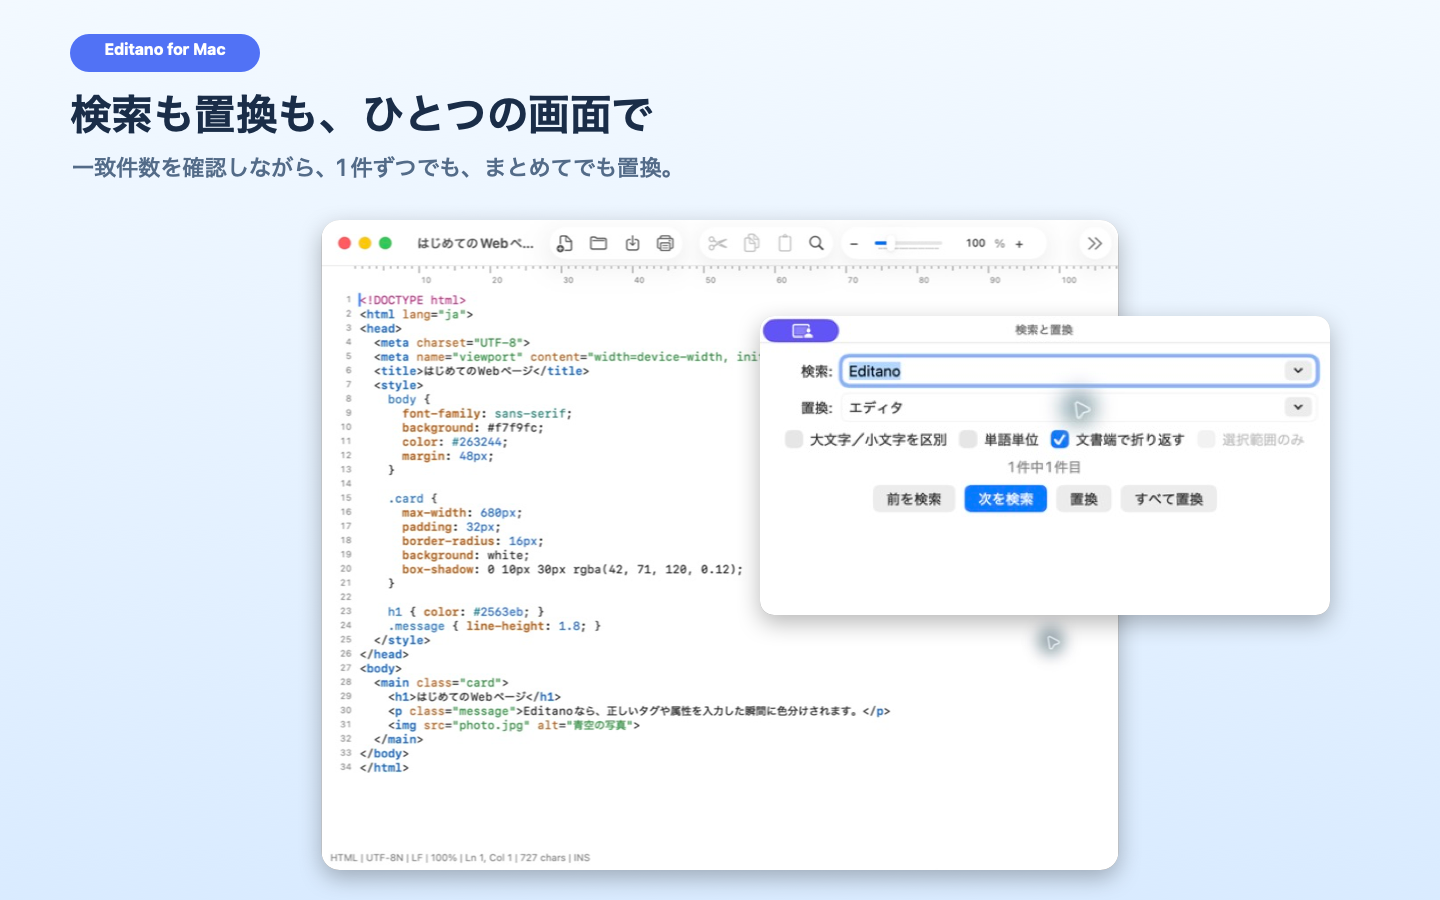This screenshot has height=900, width=1440.
Task: Click the color: #263244; line
Action: [x=455, y=442]
